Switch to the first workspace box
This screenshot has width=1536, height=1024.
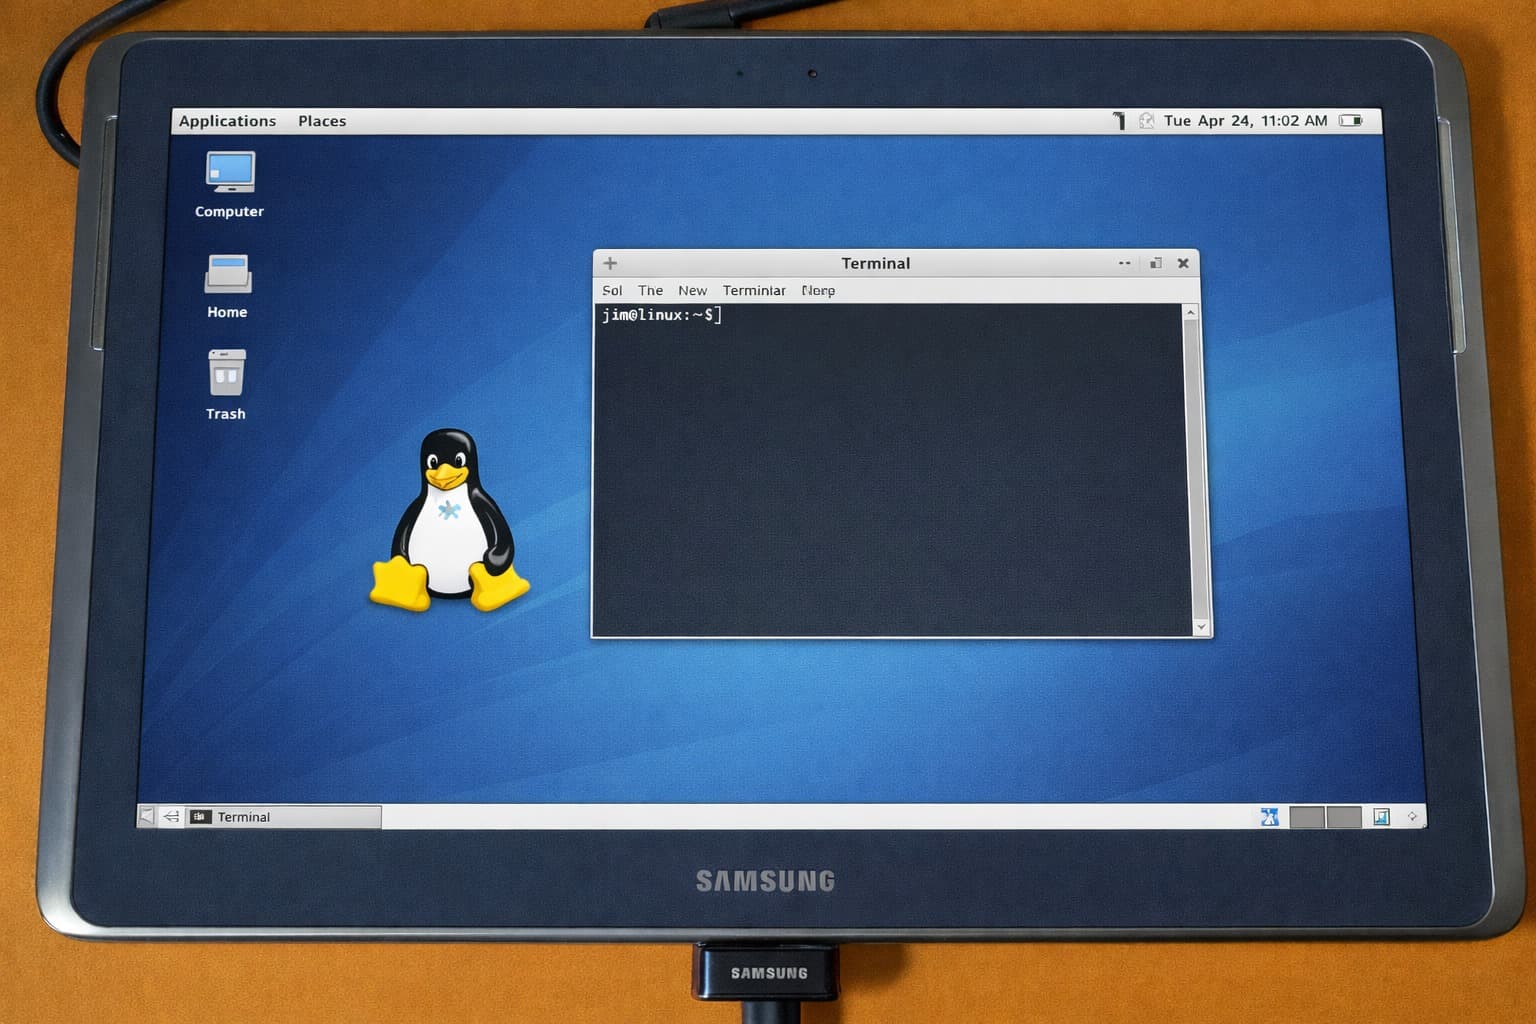point(1307,817)
